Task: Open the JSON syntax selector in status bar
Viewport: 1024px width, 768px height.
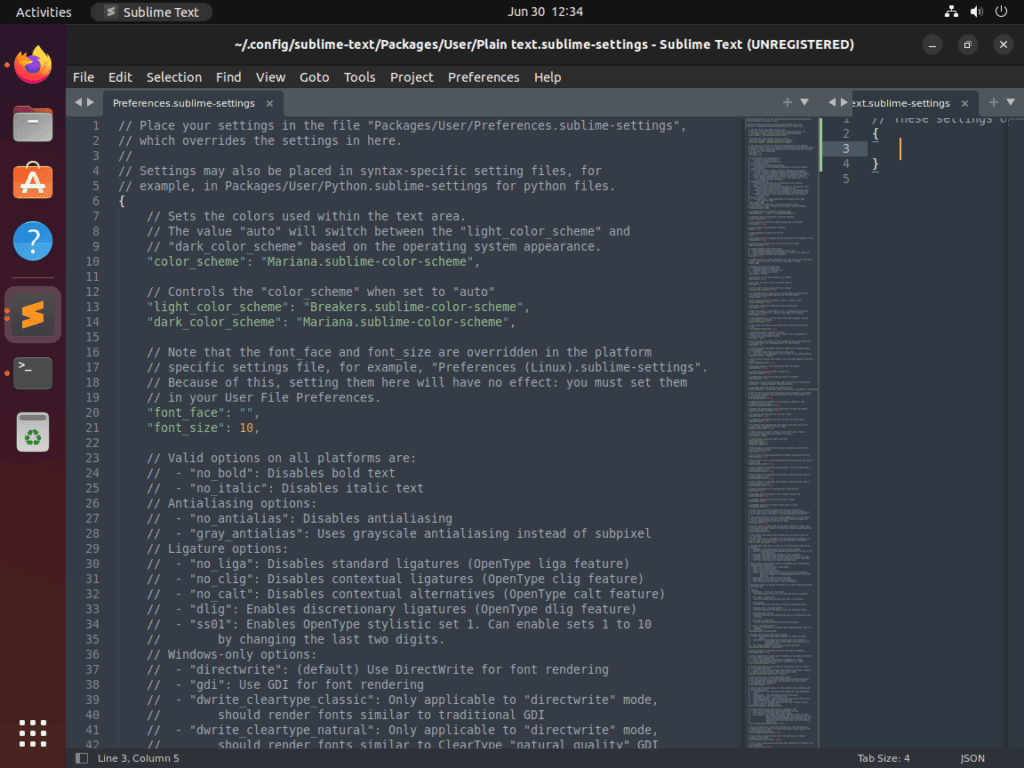Action: pos(971,758)
